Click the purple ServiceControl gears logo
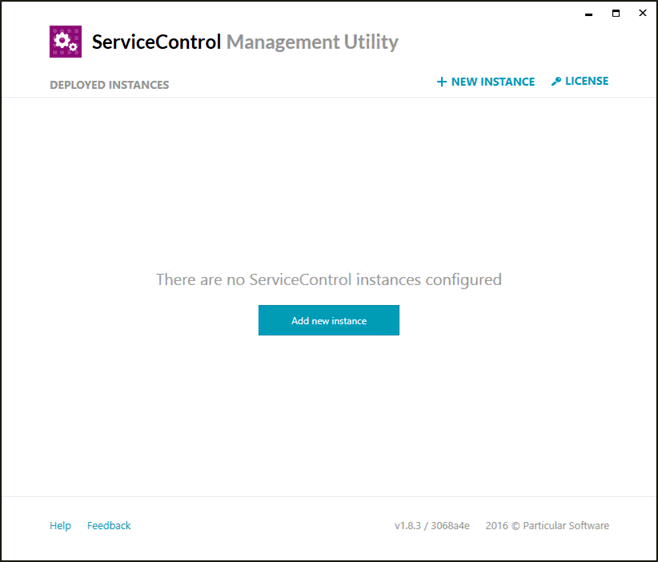The image size is (658, 562). [x=65, y=42]
